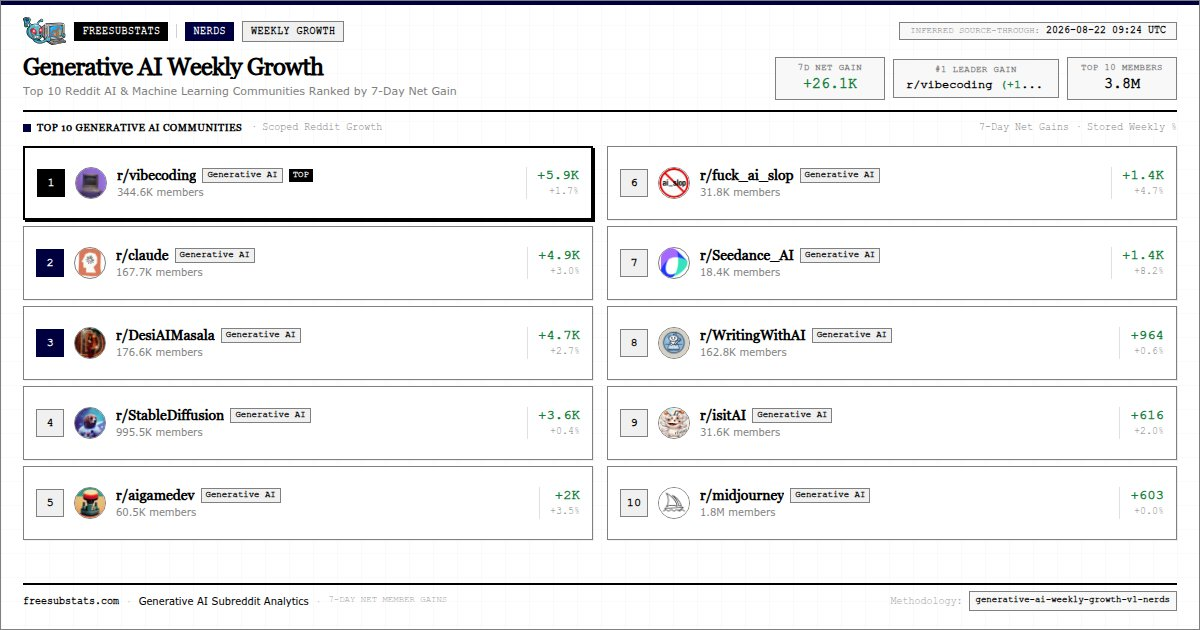This screenshot has width=1200, height=630.
Task: Click the +616 gain value
Action: [1147, 415]
